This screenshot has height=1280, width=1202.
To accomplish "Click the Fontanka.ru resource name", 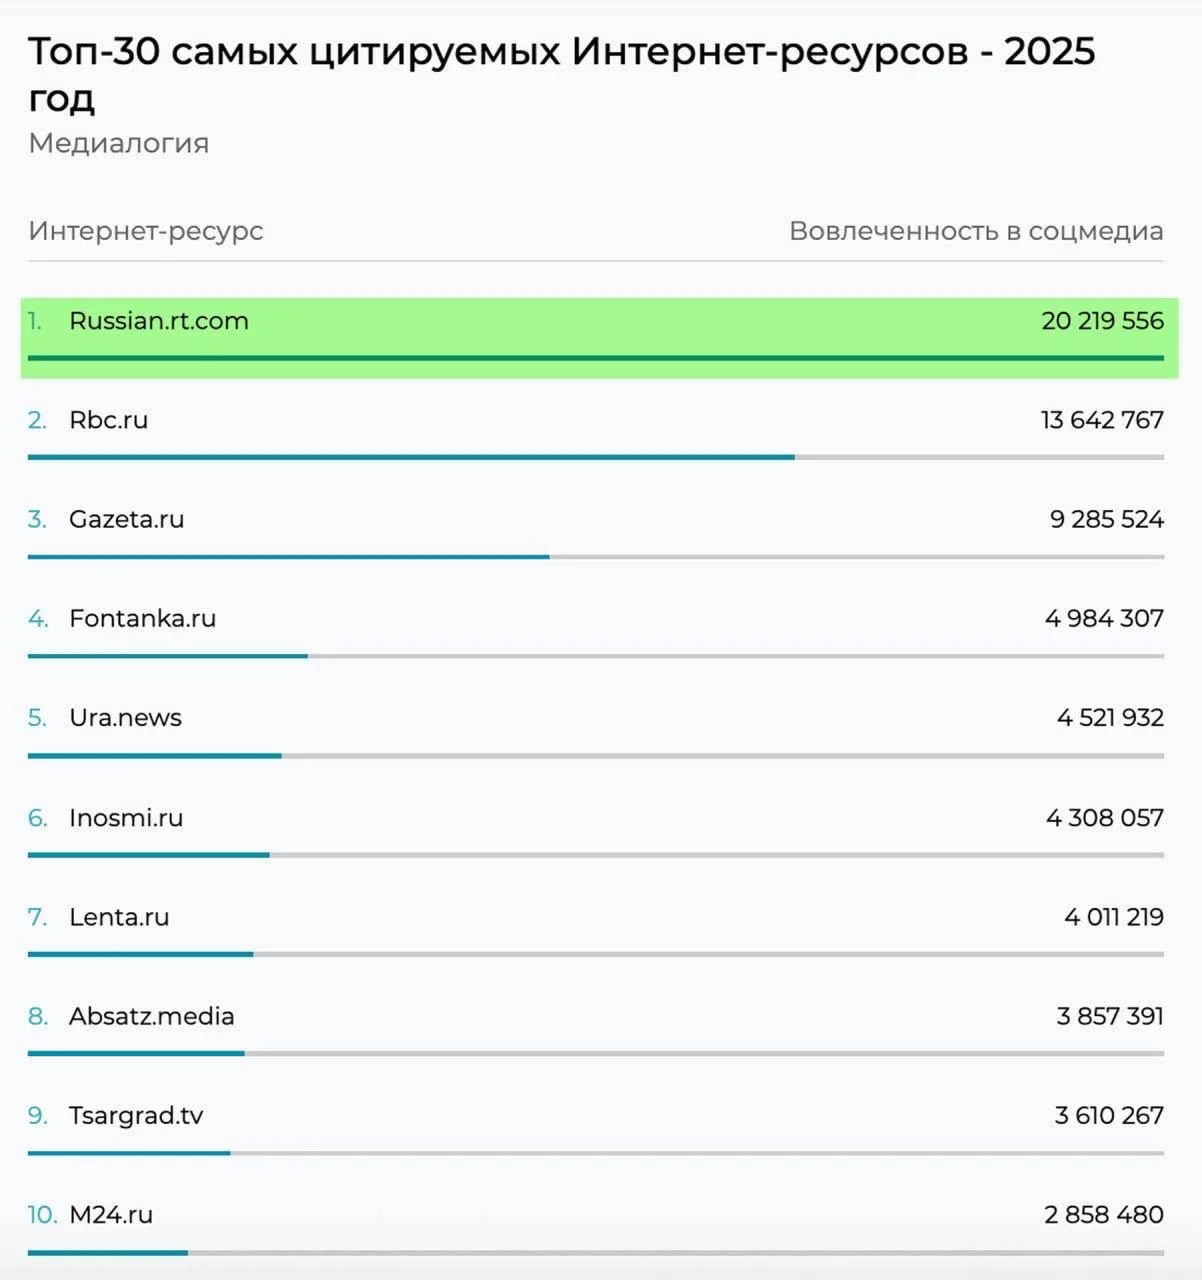I will coord(142,618).
